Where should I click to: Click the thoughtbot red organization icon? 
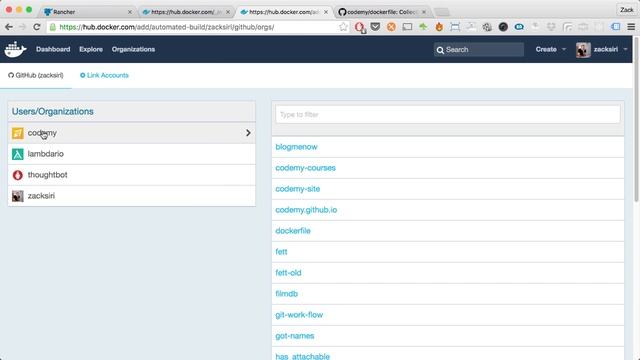click(x=18, y=175)
